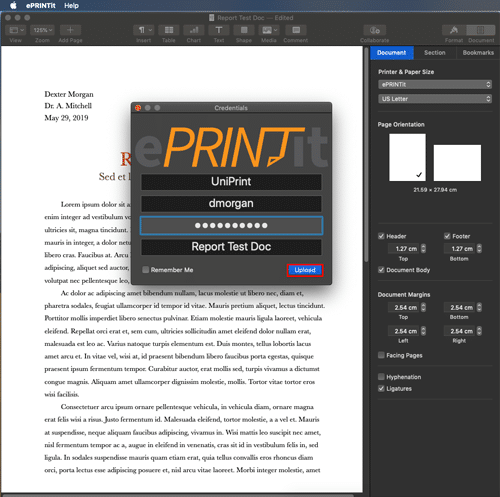Enable the Hyphenation checkbox

[x=381, y=377]
